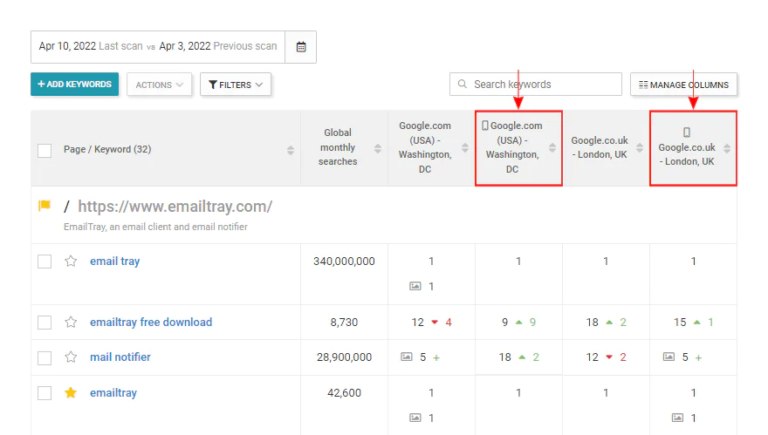
Task: Sort by Global monthly searches column
Action: [x=378, y=148]
